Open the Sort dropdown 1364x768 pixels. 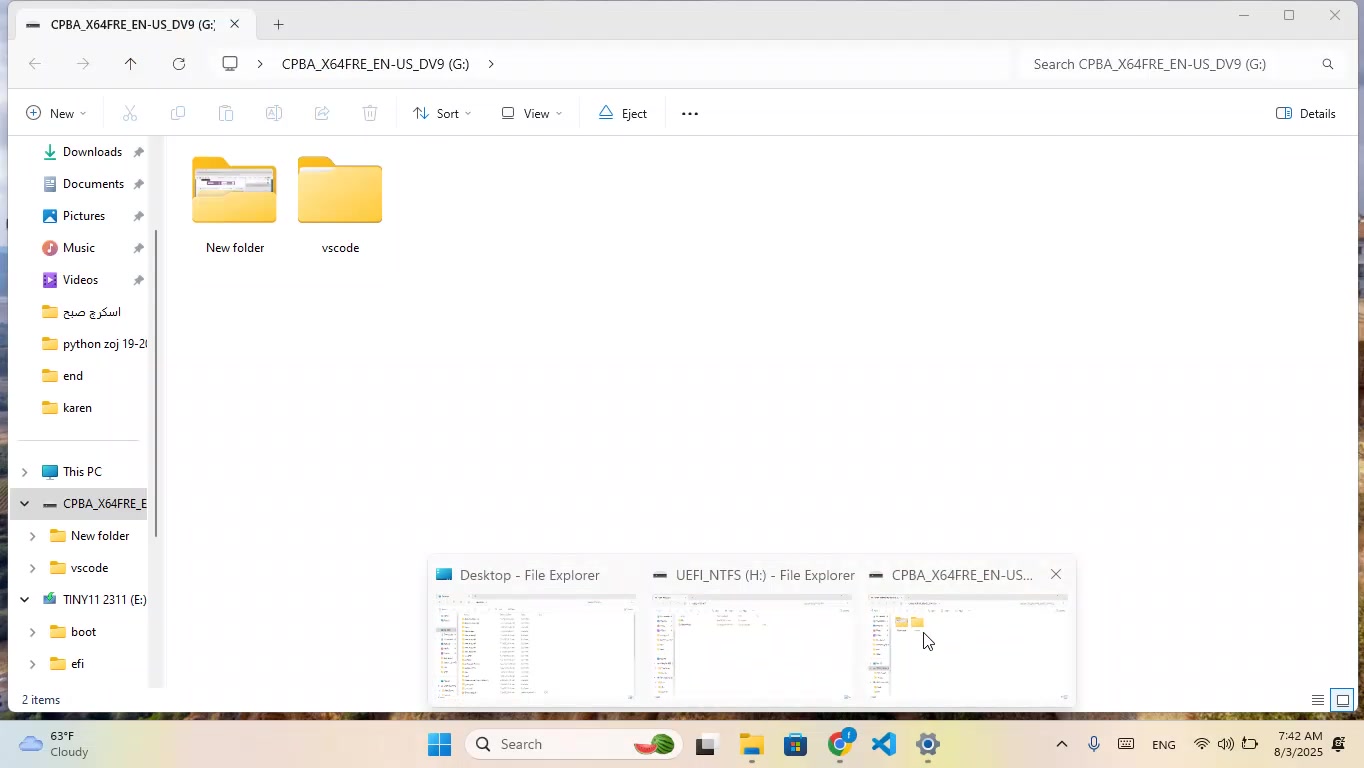441,114
